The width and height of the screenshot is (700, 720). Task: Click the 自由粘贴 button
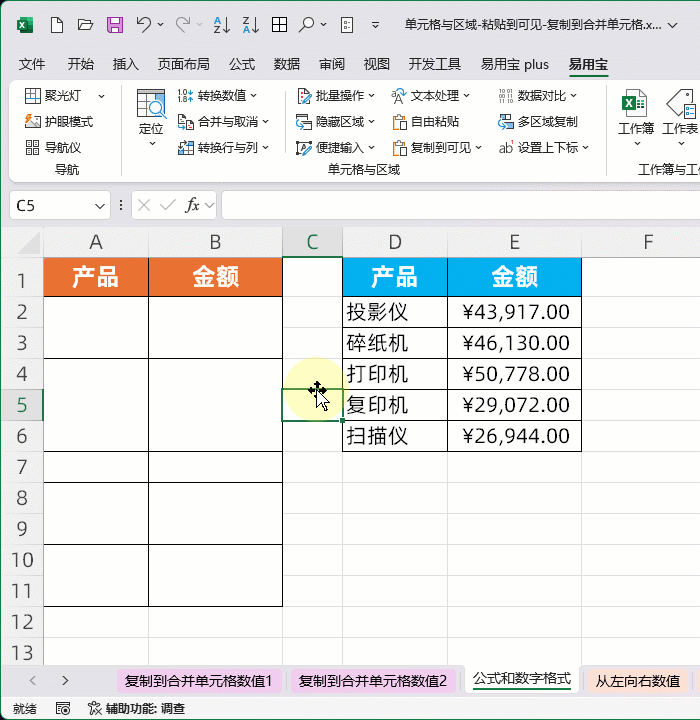pos(425,122)
